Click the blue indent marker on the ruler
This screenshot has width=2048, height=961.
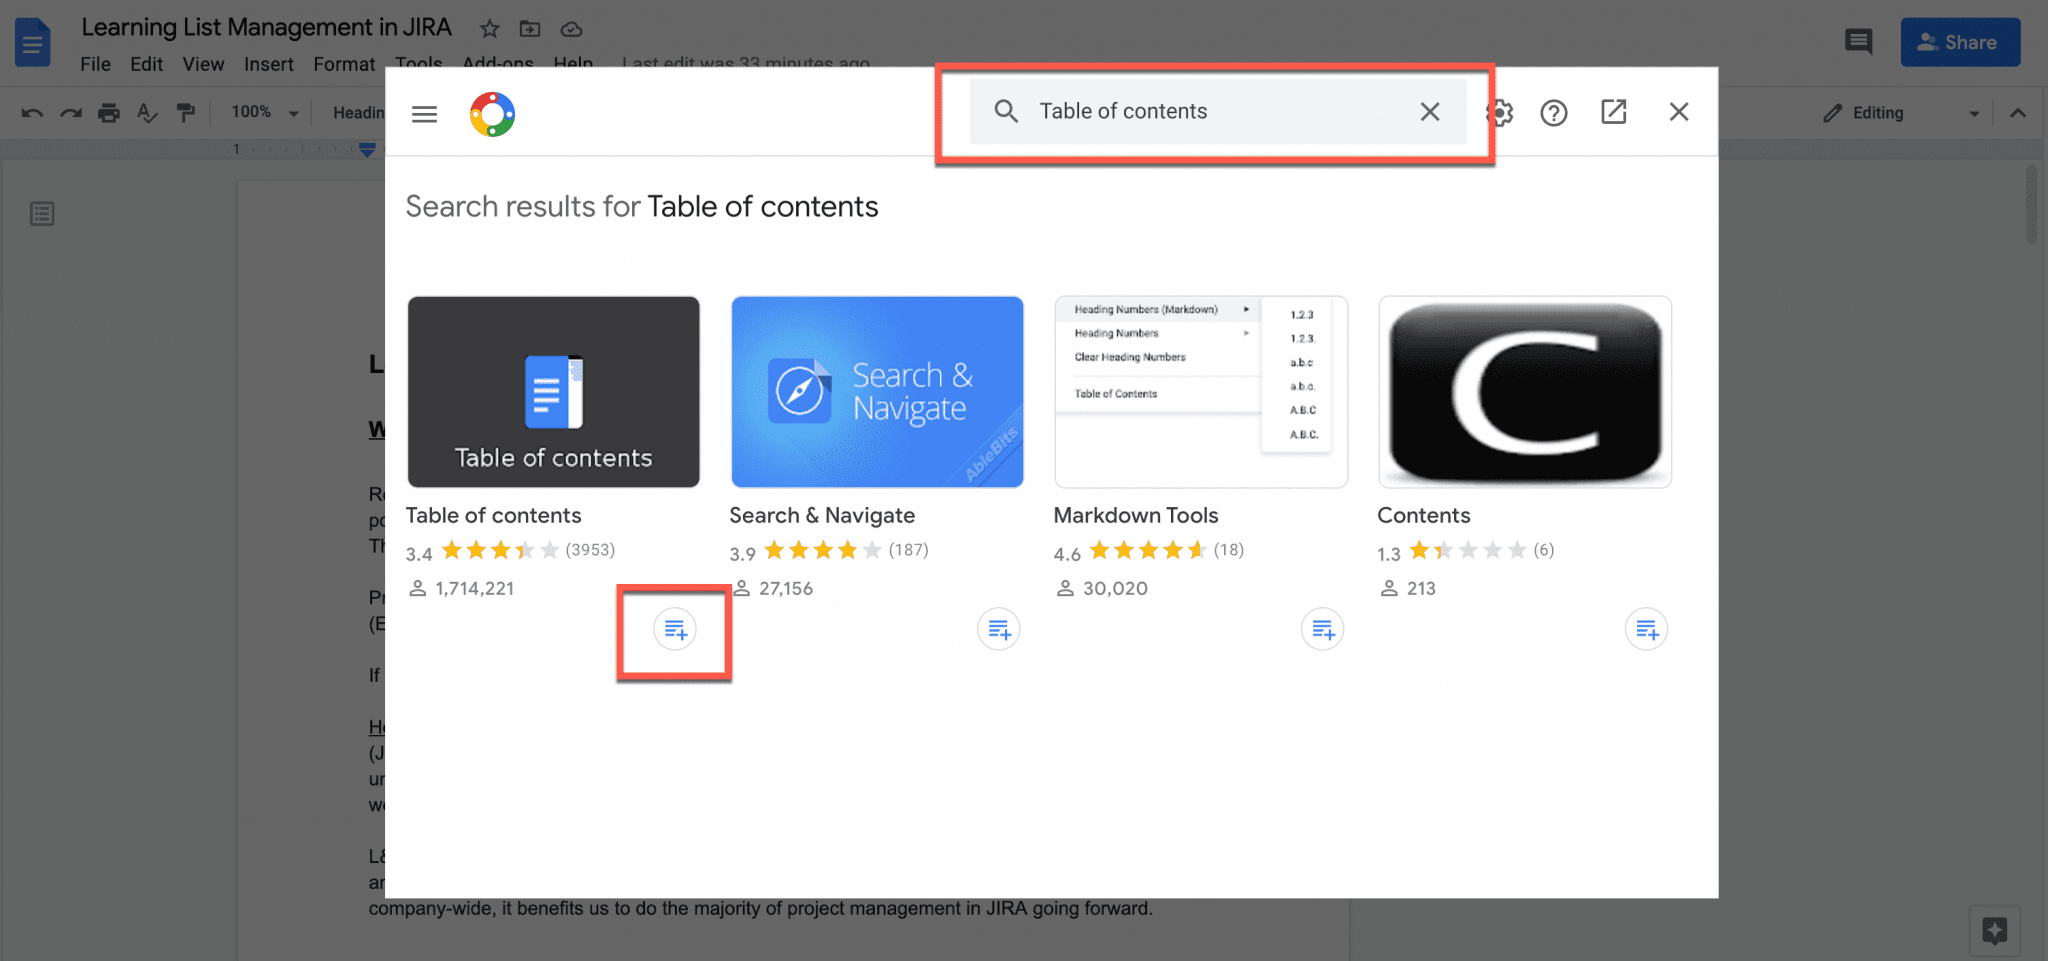pos(366,149)
